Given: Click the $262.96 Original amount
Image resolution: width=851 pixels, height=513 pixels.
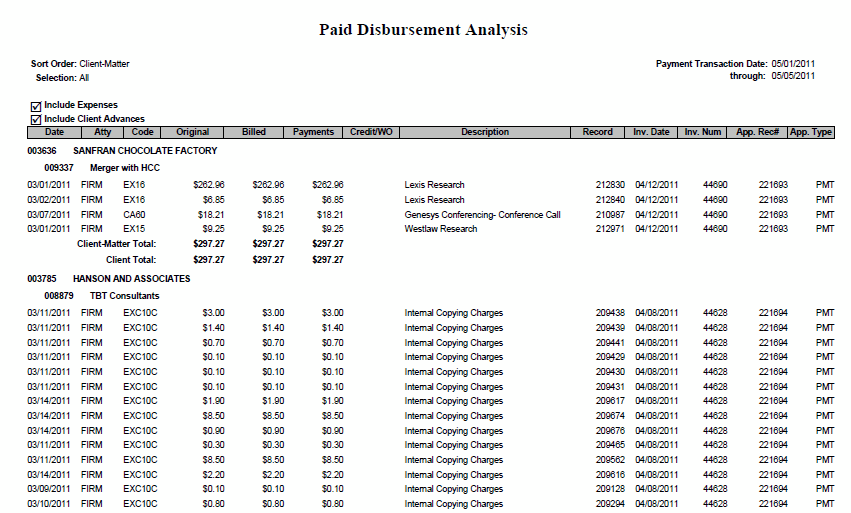Looking at the screenshot, I should pos(208,185).
